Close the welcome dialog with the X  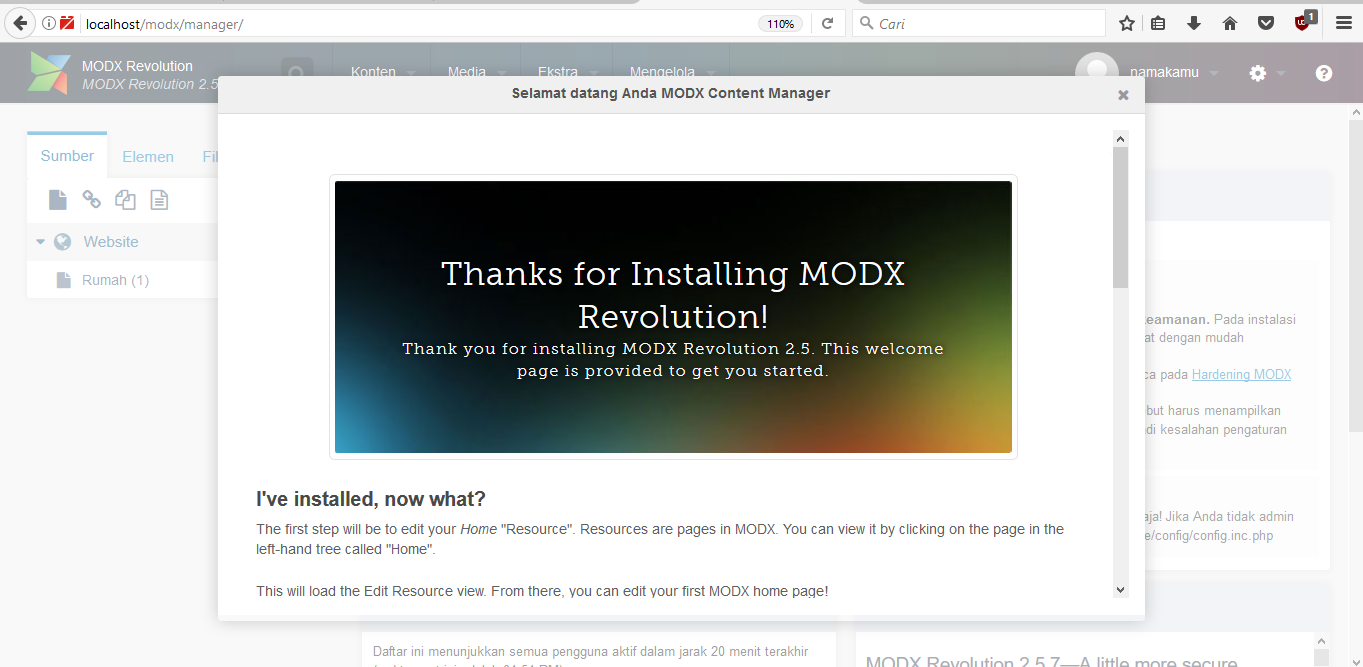coord(1123,95)
